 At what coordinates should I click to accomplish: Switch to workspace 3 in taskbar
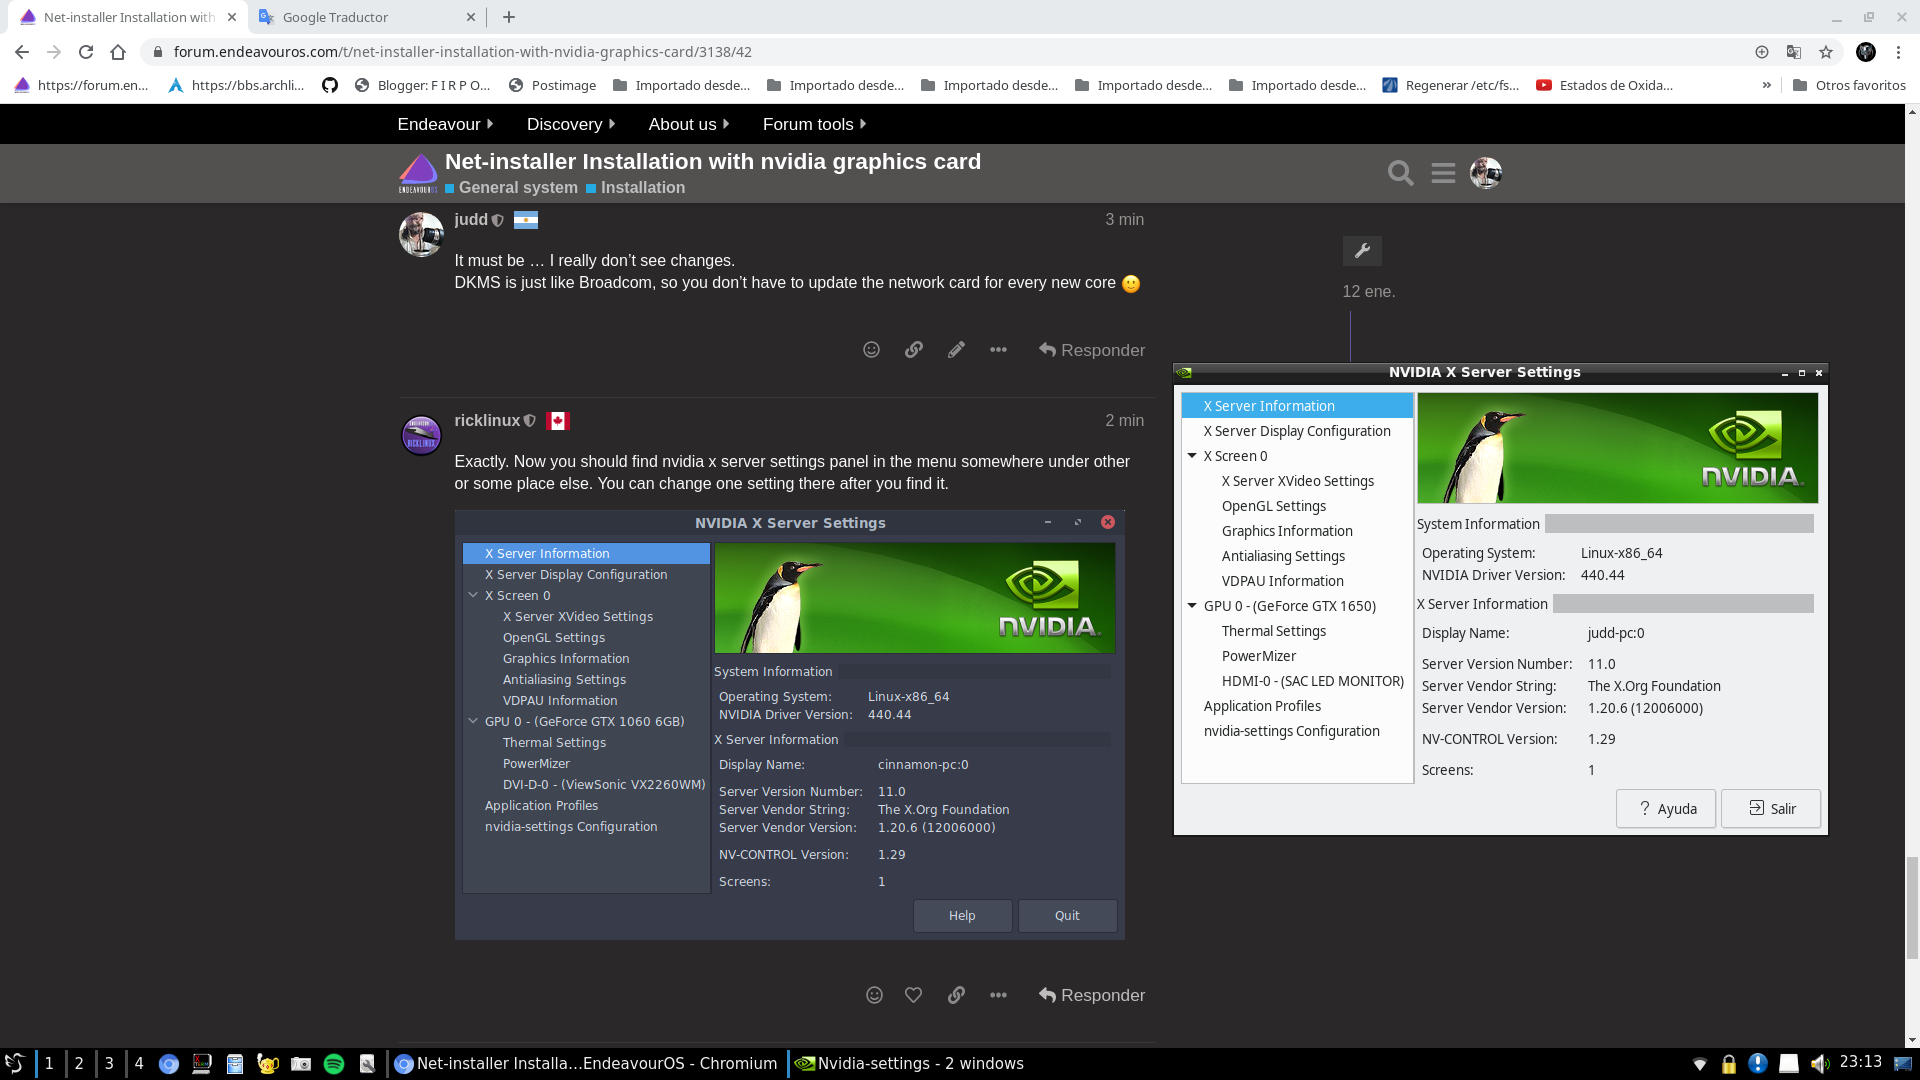109,1064
